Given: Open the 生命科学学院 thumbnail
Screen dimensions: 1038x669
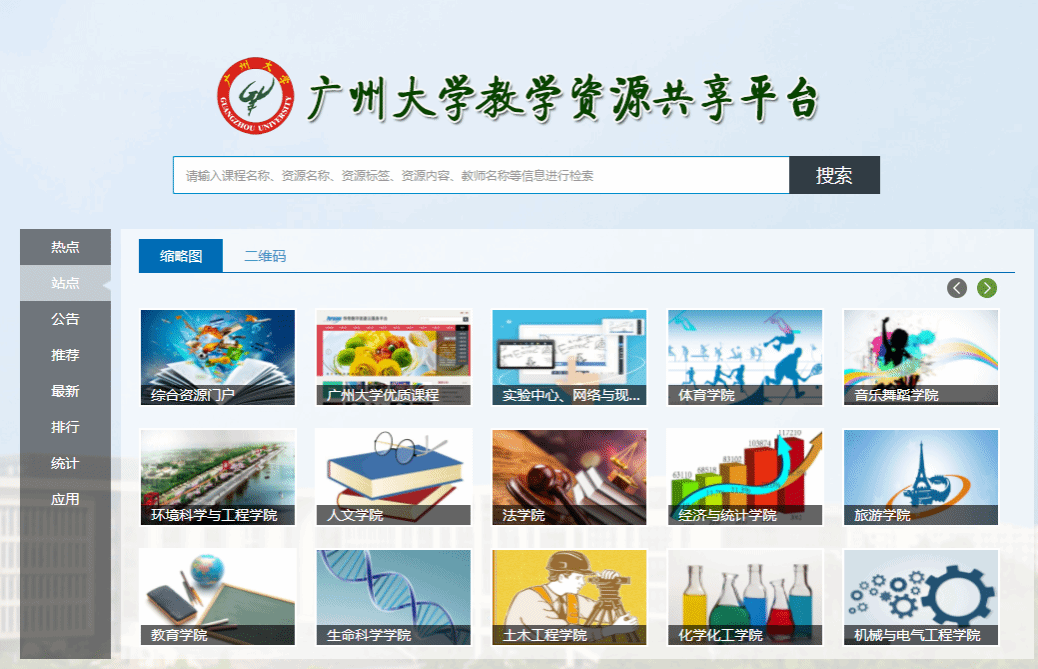Looking at the screenshot, I should [x=393, y=598].
